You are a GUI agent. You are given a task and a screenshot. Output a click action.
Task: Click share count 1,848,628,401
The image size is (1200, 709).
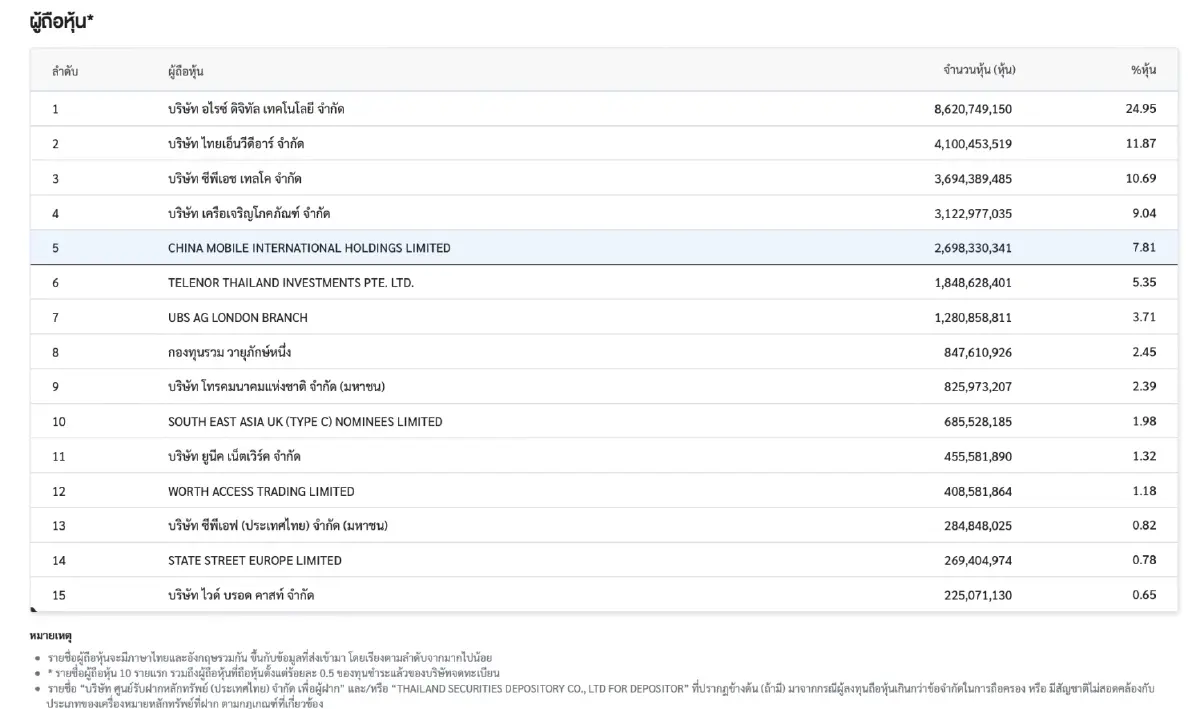click(x=973, y=283)
